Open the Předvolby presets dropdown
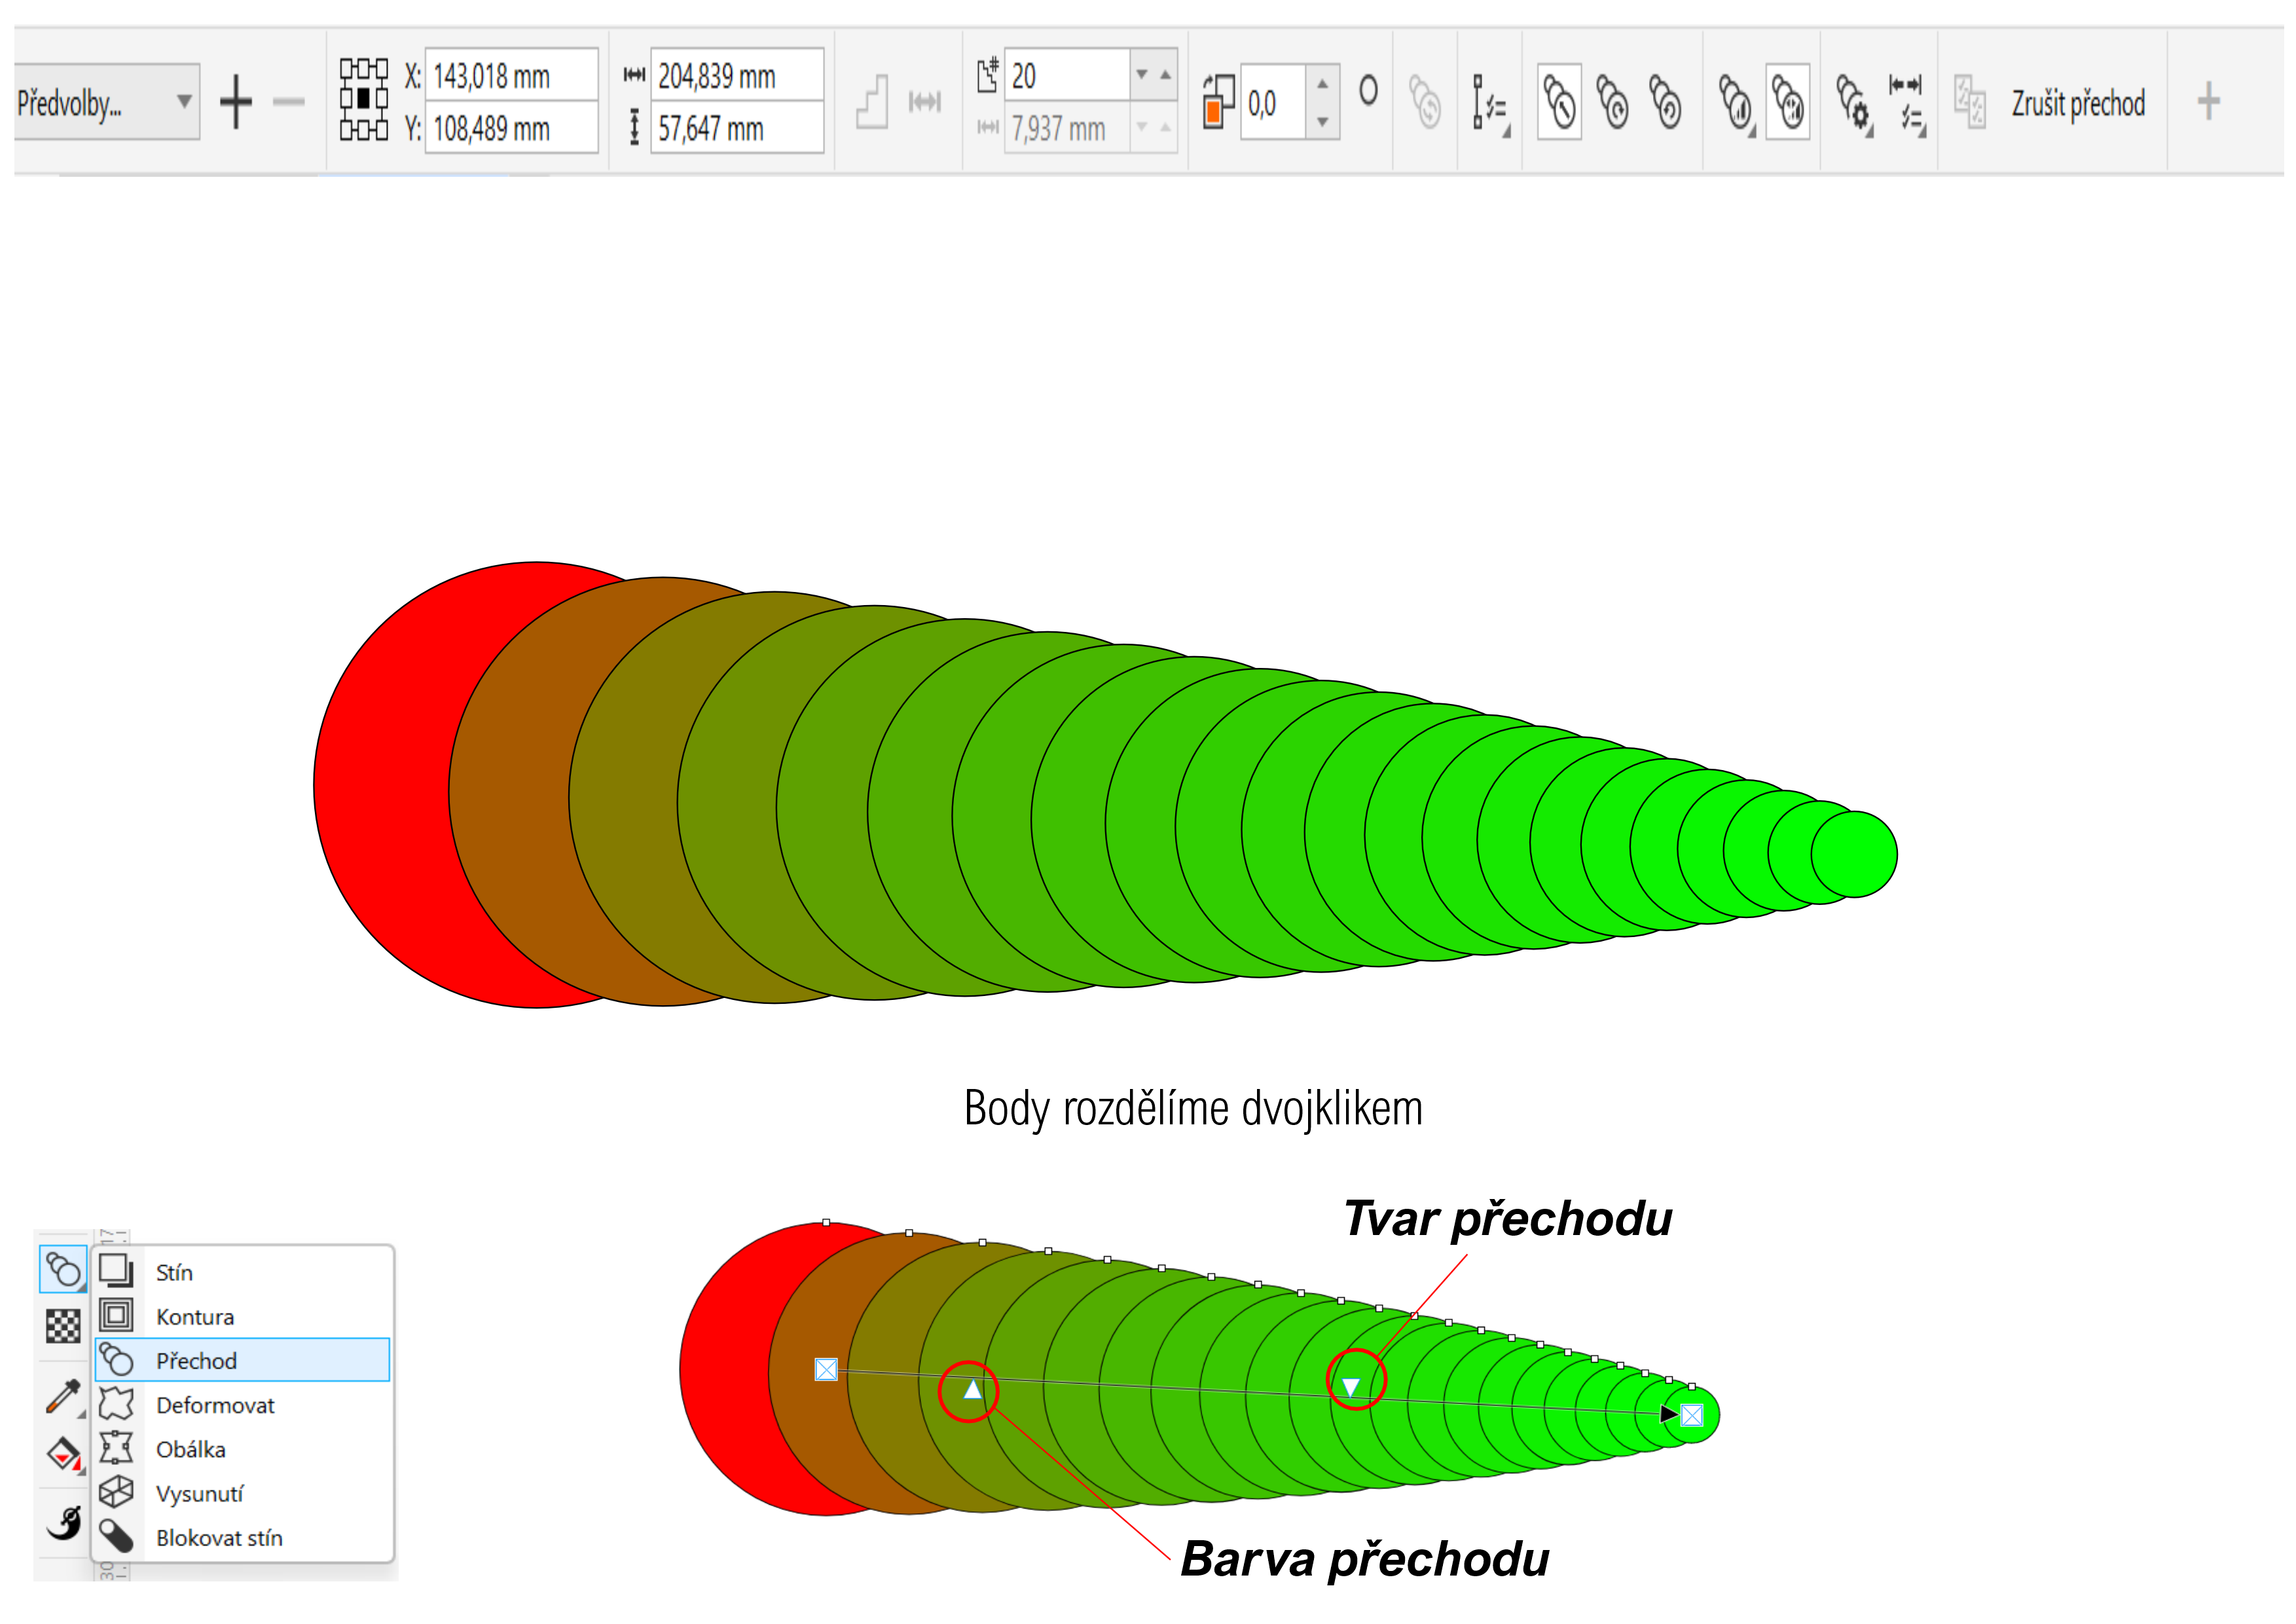Screen dimensions: 2296x1624 pyautogui.click(x=106, y=102)
